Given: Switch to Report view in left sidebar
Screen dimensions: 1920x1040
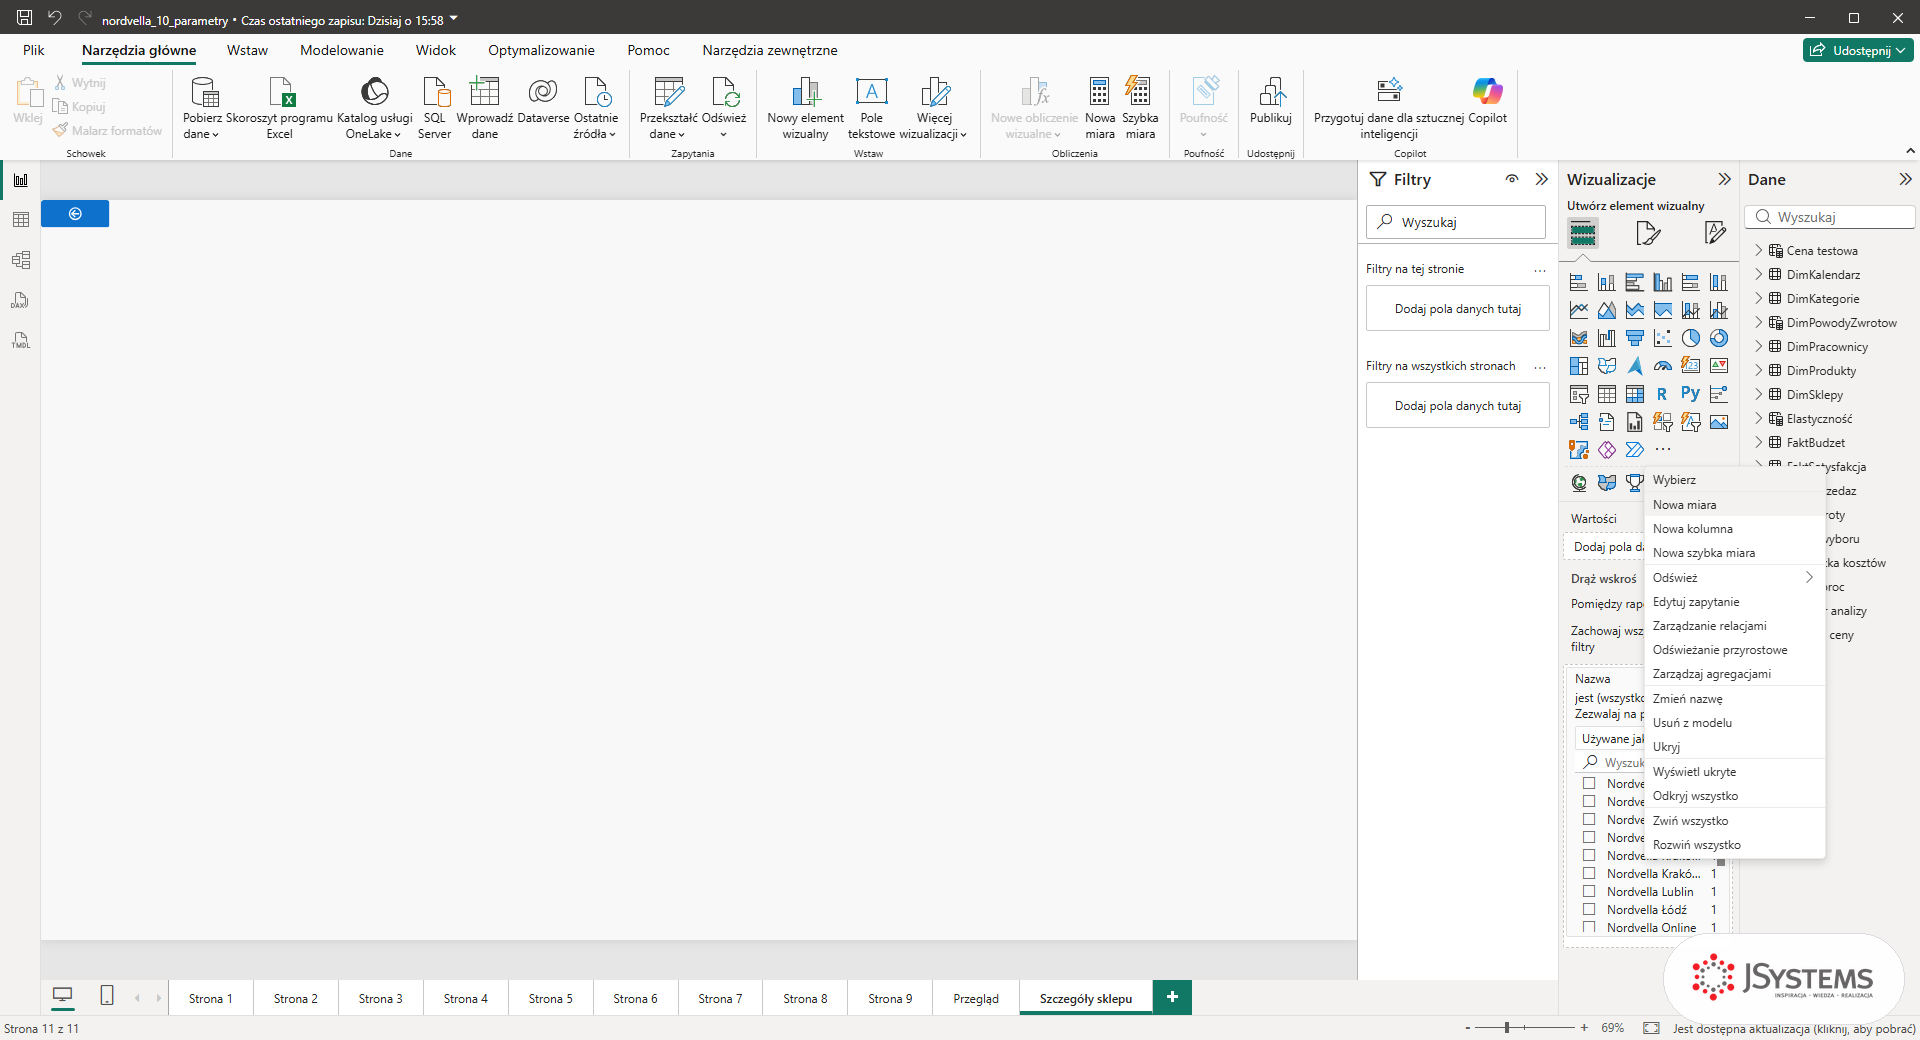Looking at the screenshot, I should 21,180.
